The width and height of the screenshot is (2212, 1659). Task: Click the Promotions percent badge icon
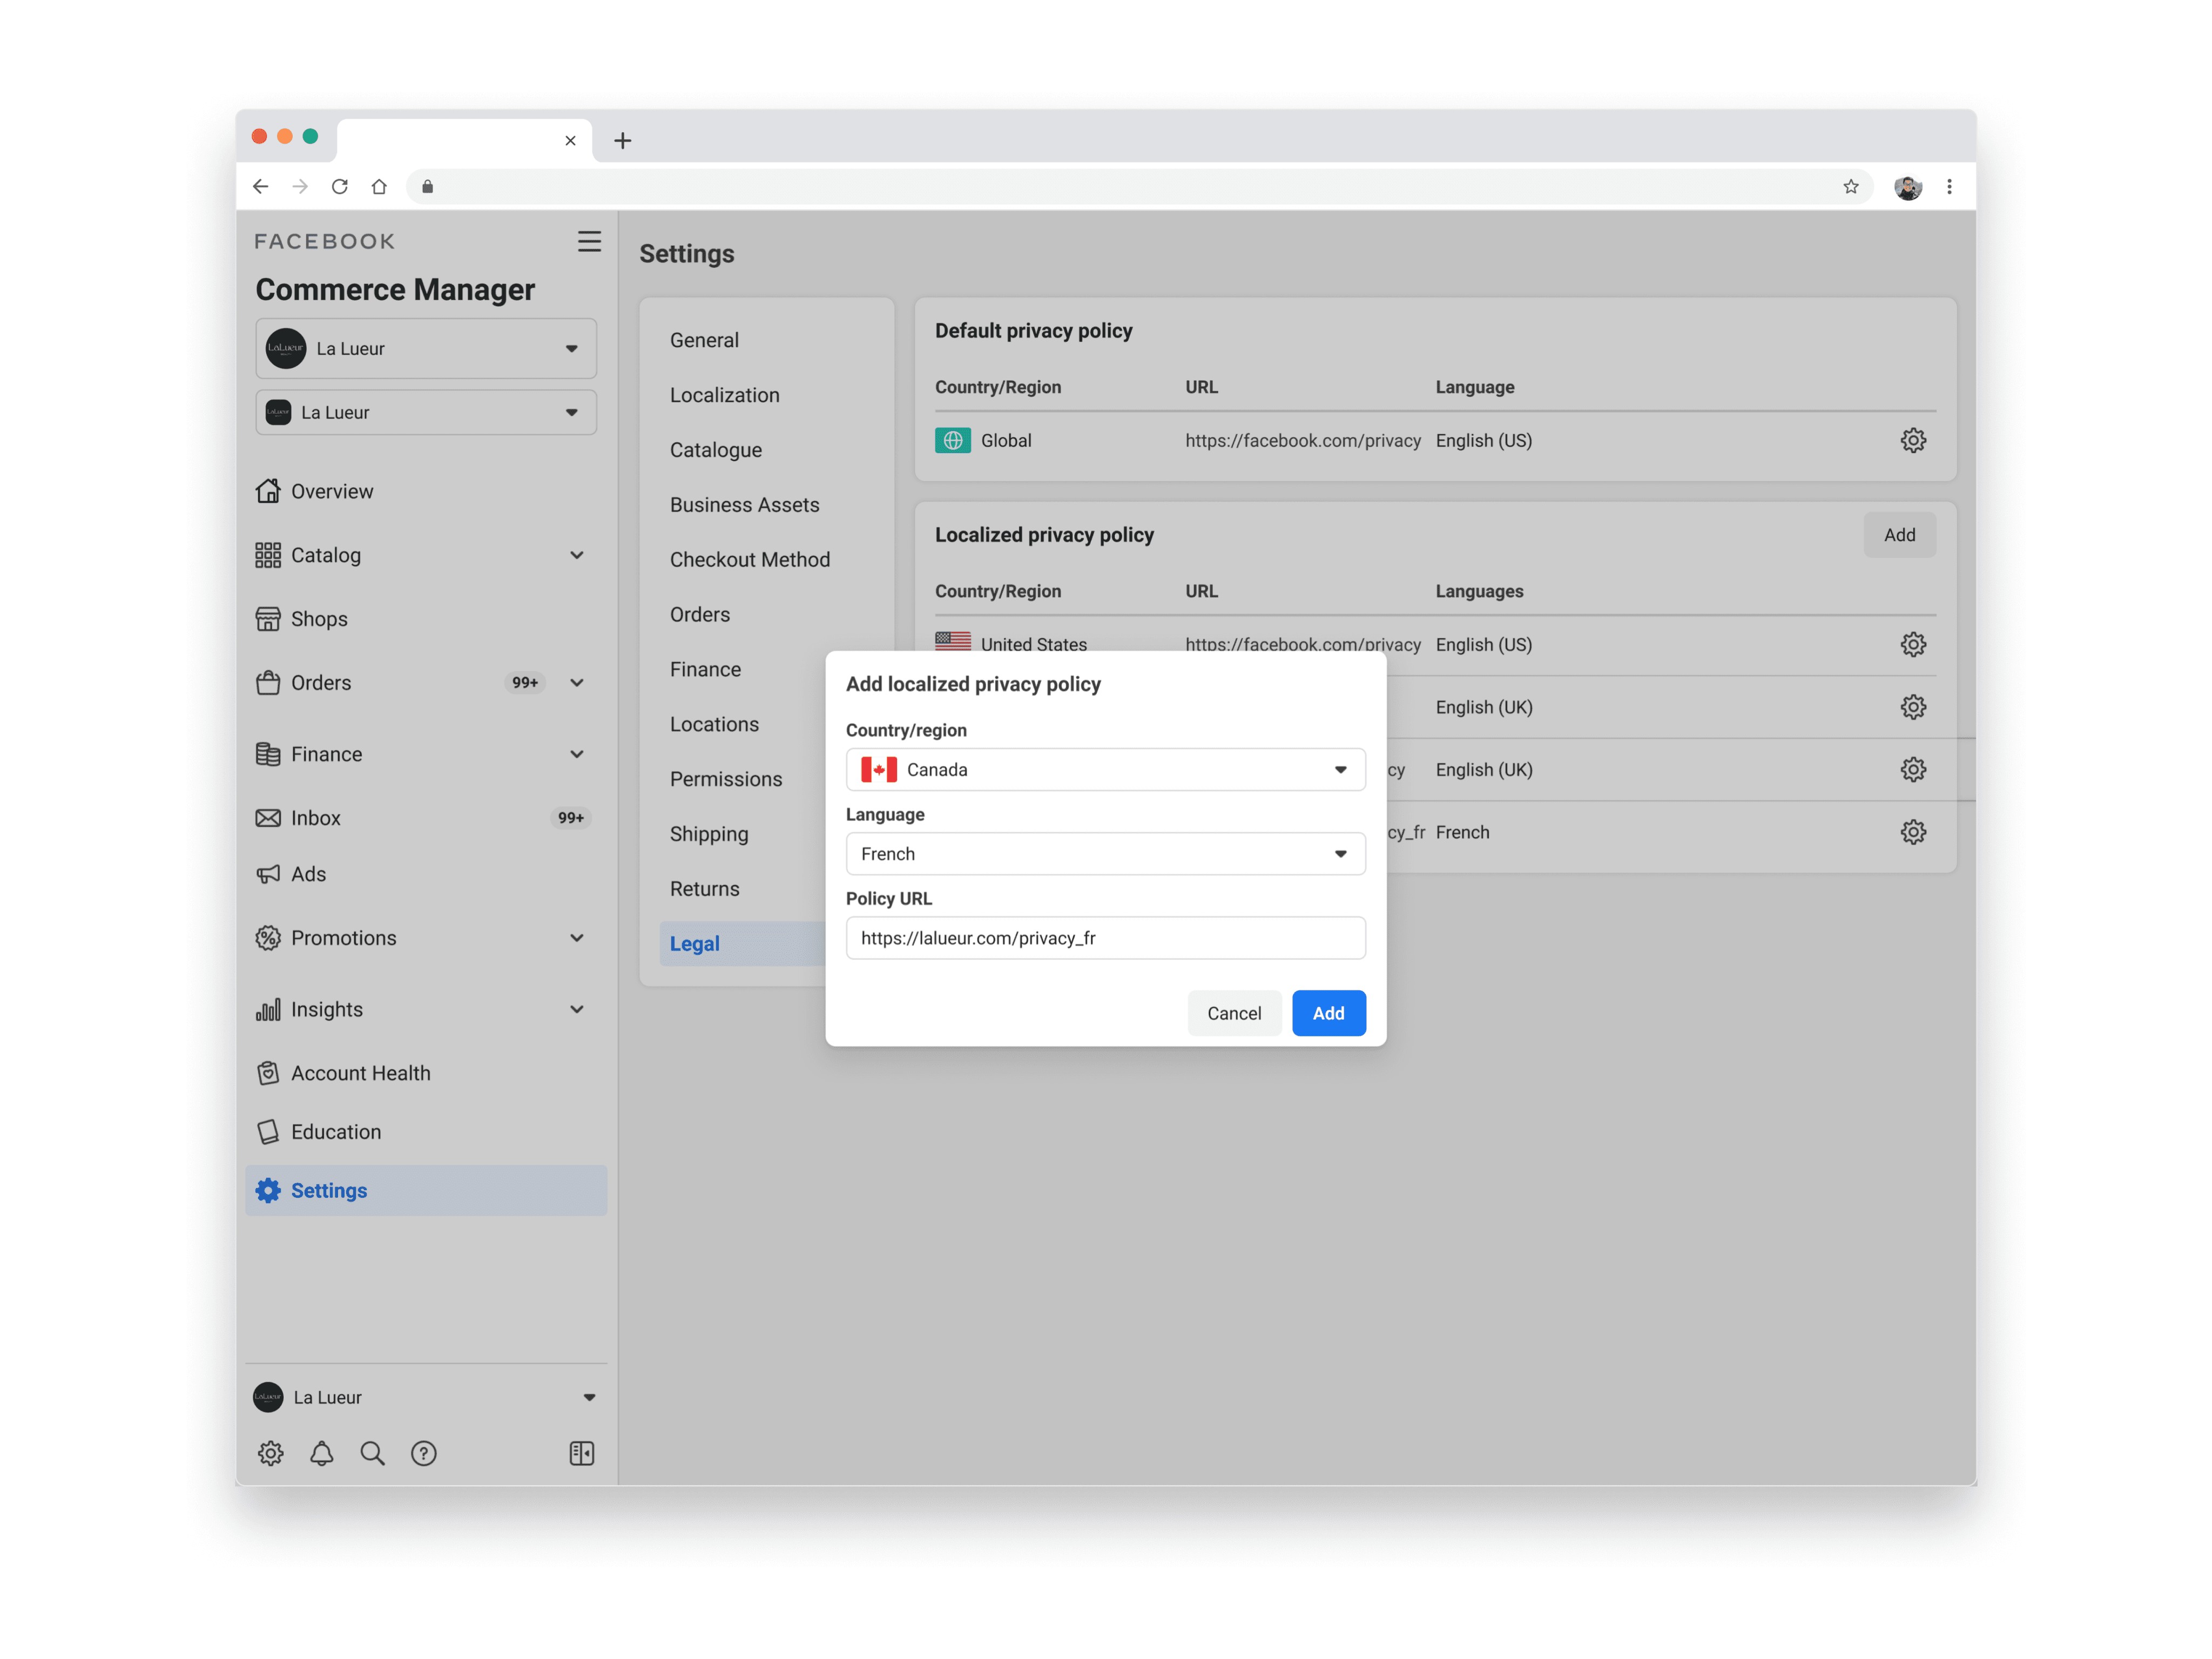267,938
